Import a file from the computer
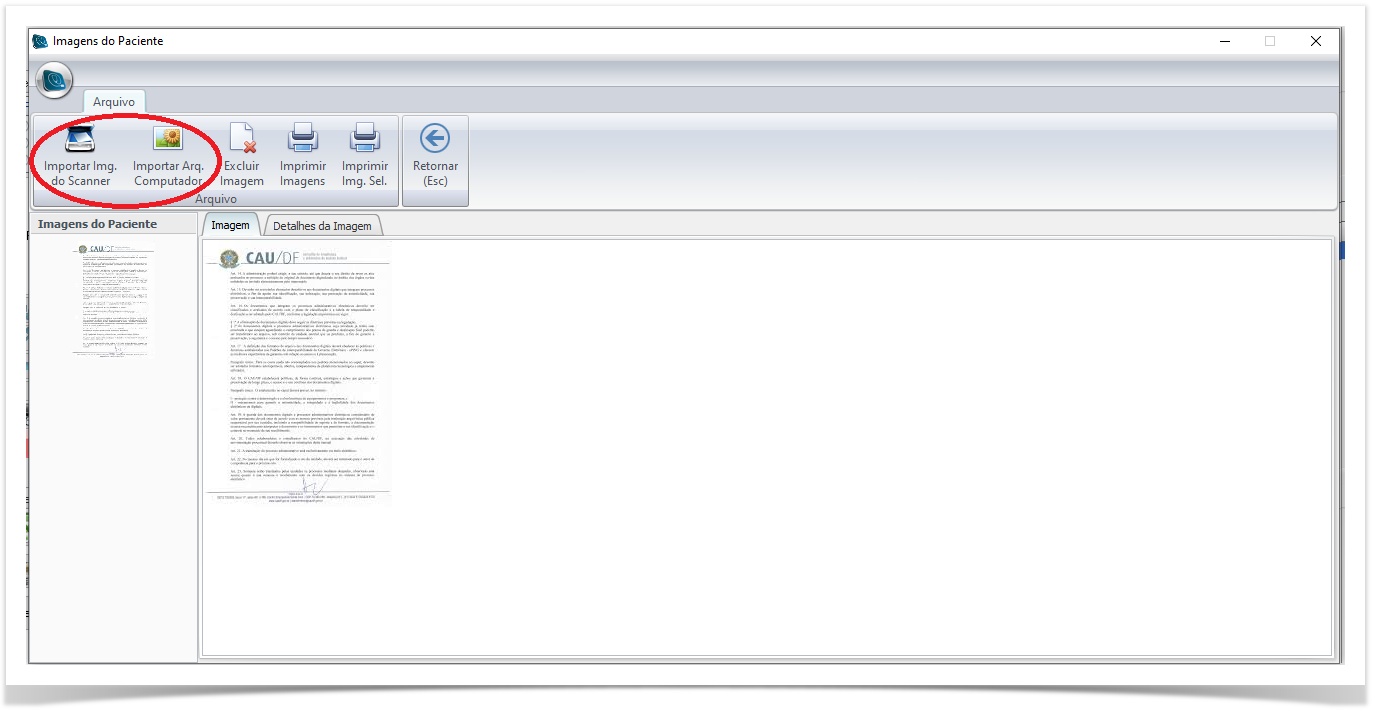 click(x=168, y=138)
